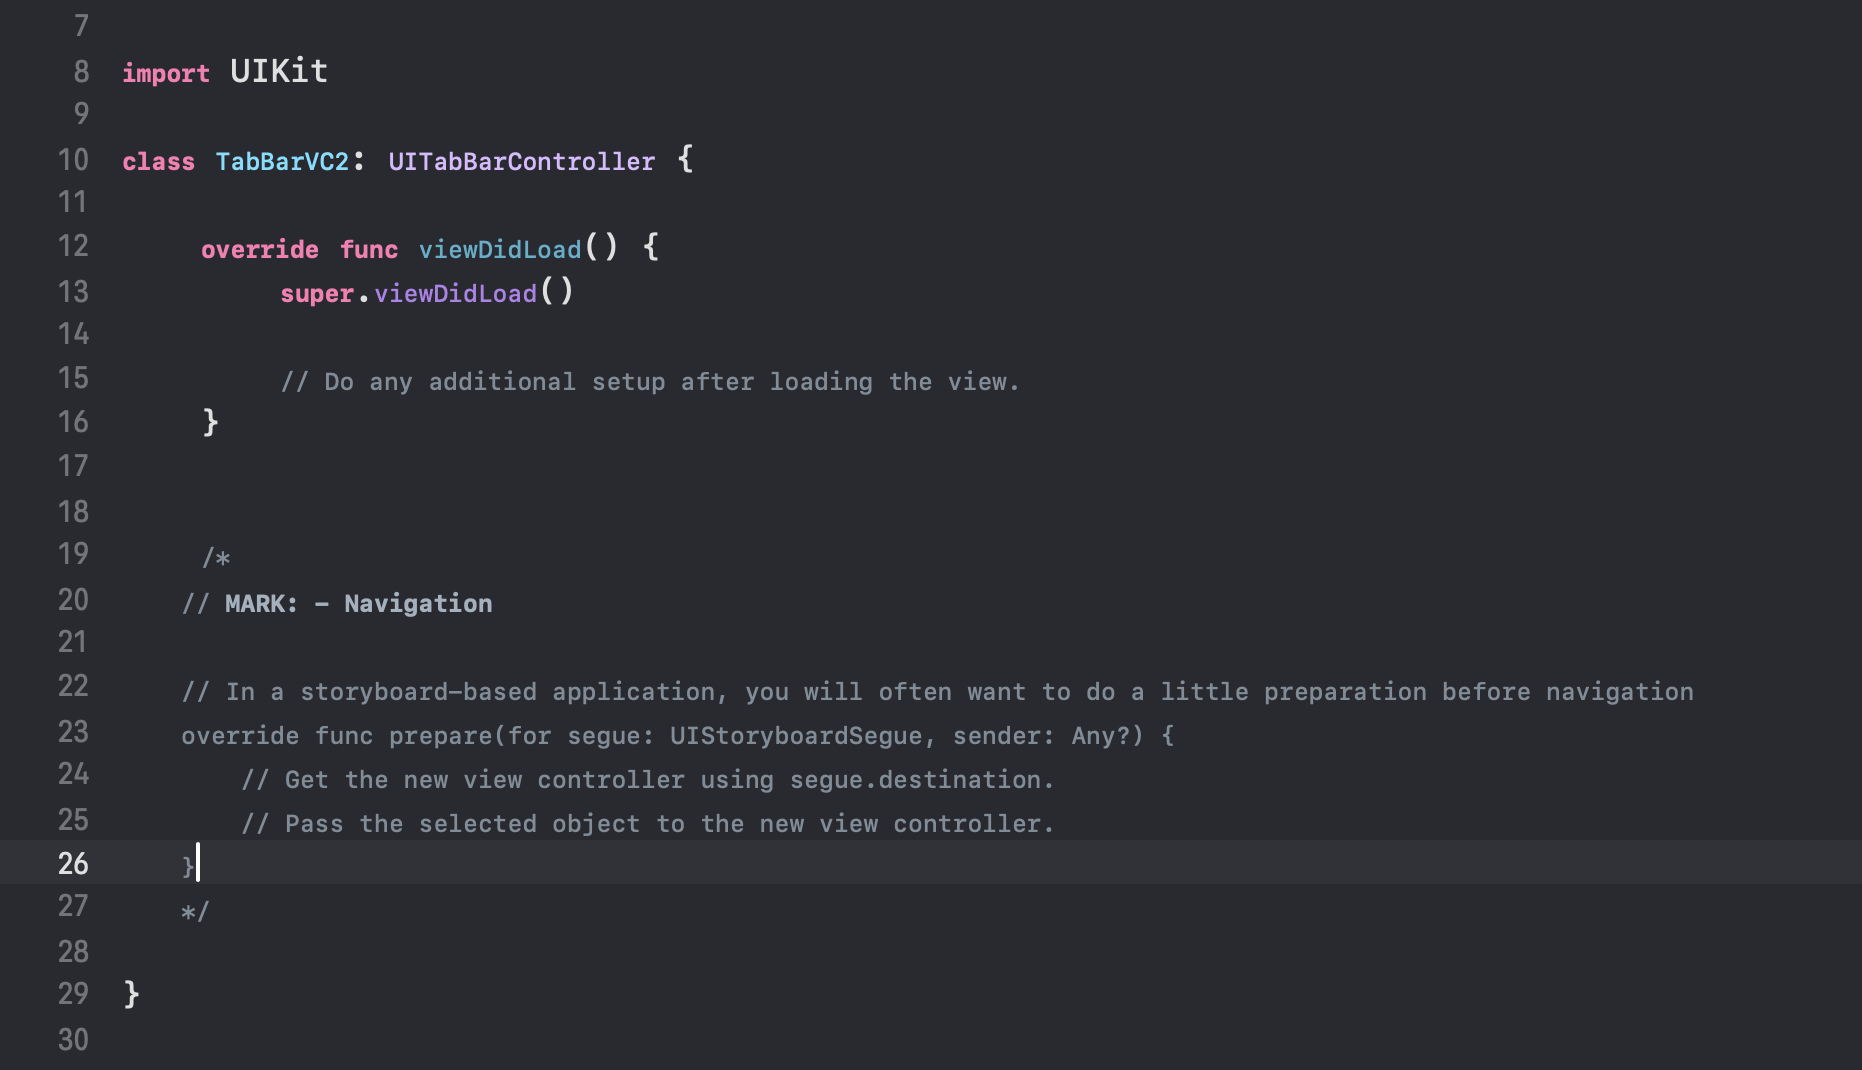Click the segue.destination comment line
The height and width of the screenshot is (1070, 1862).
coord(648,779)
